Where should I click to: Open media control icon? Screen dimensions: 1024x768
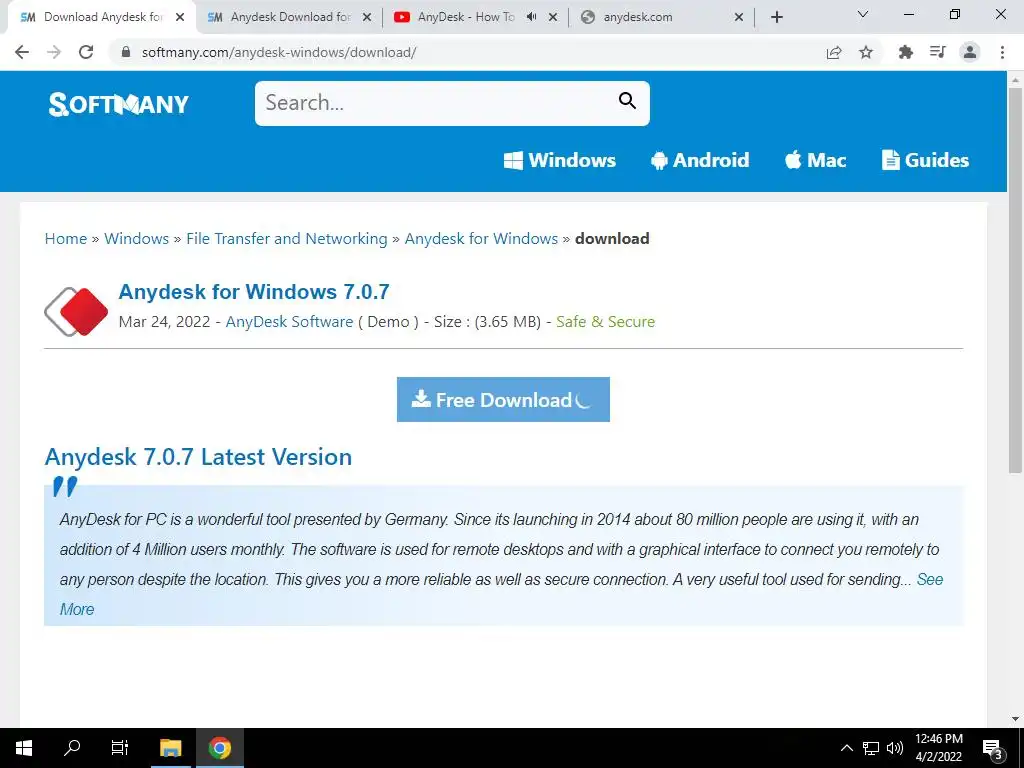[938, 52]
